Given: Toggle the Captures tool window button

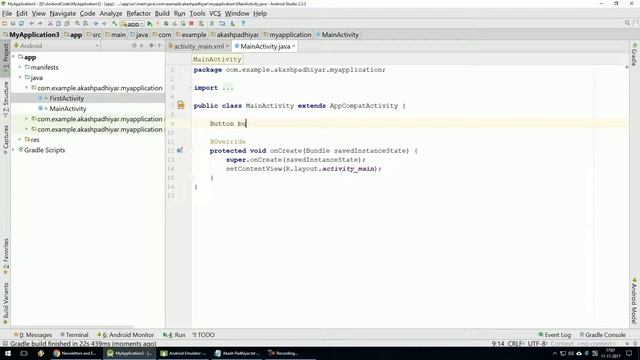Looking at the screenshot, I should point(5,139).
